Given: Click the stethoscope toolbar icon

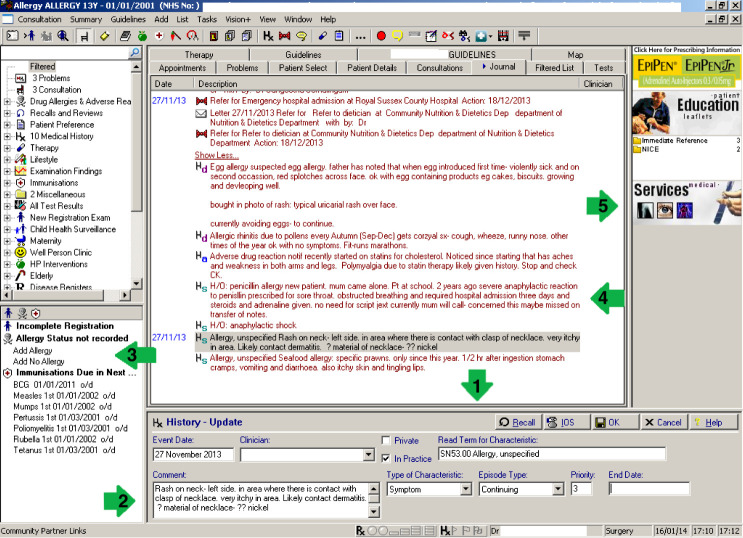Looking at the screenshot, I should (192, 36).
